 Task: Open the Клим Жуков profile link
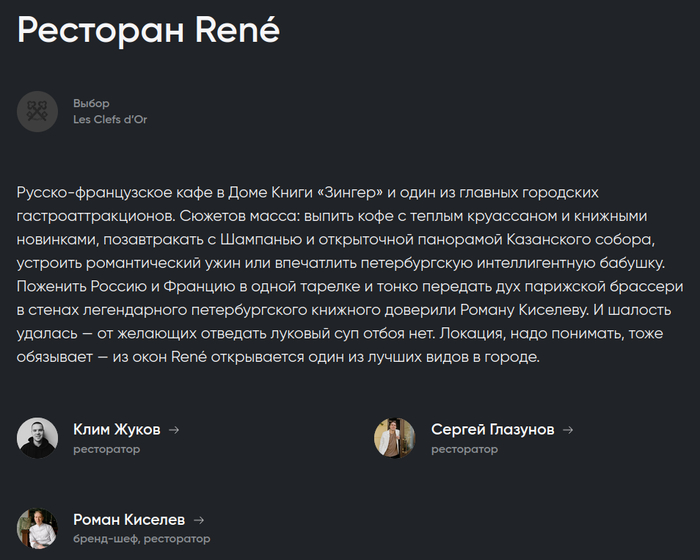click(117, 429)
